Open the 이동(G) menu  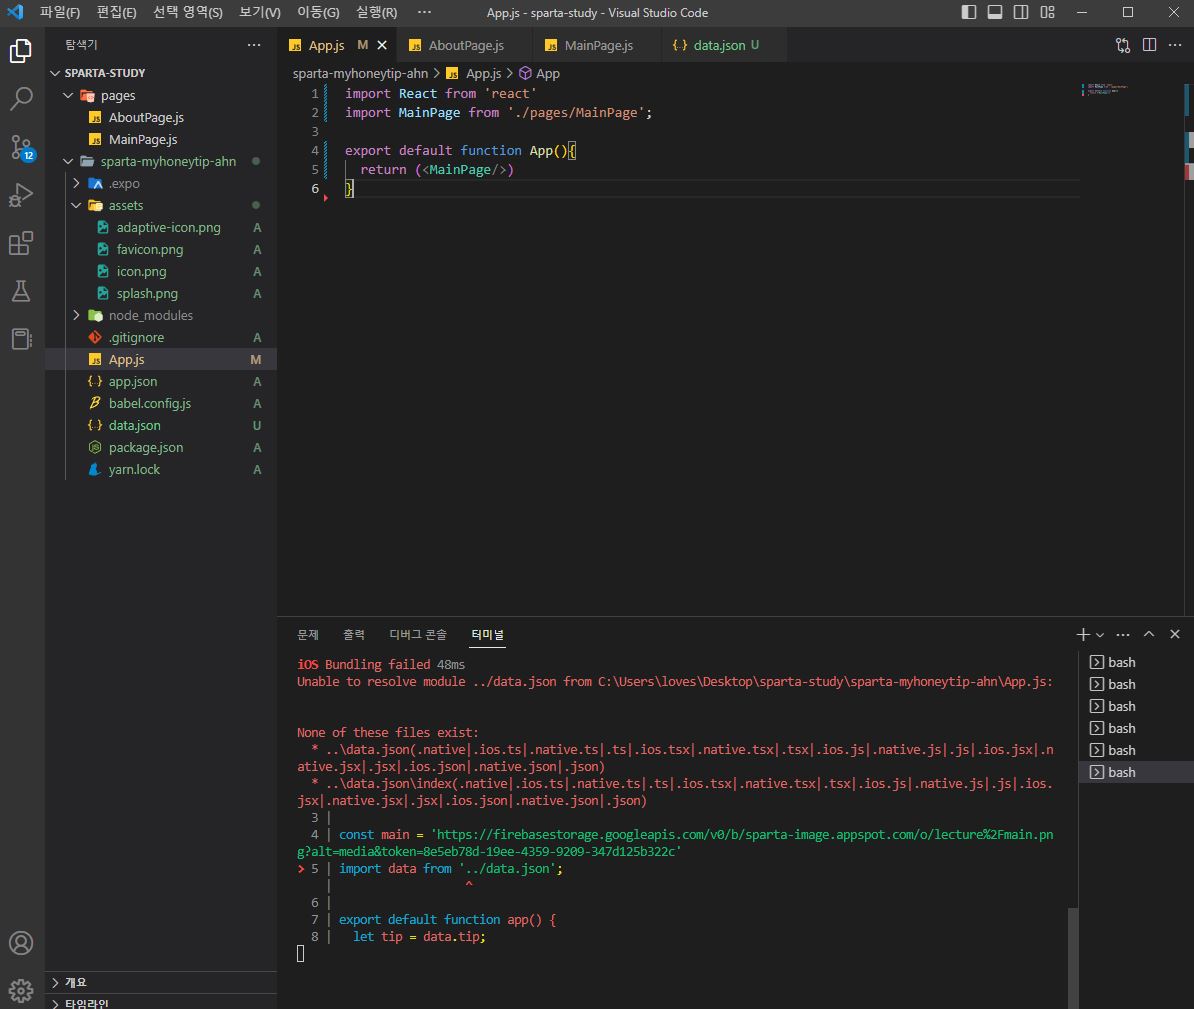(318, 12)
